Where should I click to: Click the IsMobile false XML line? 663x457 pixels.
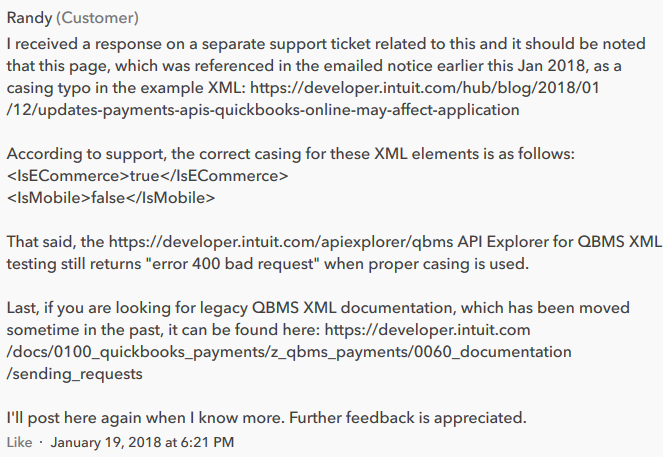click(111, 198)
